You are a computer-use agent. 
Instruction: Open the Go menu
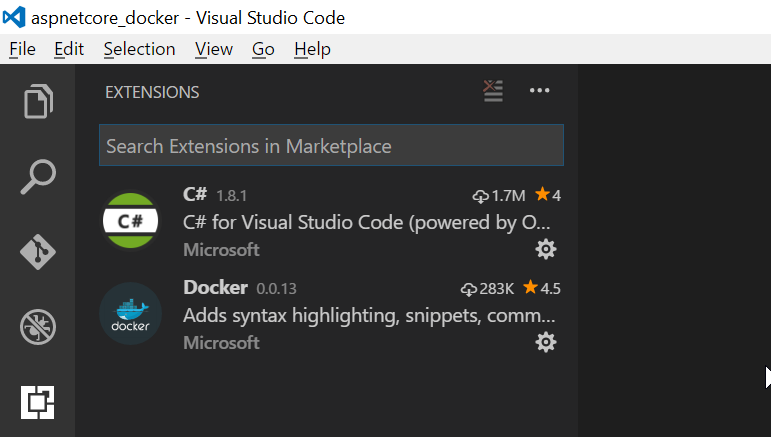tap(263, 49)
